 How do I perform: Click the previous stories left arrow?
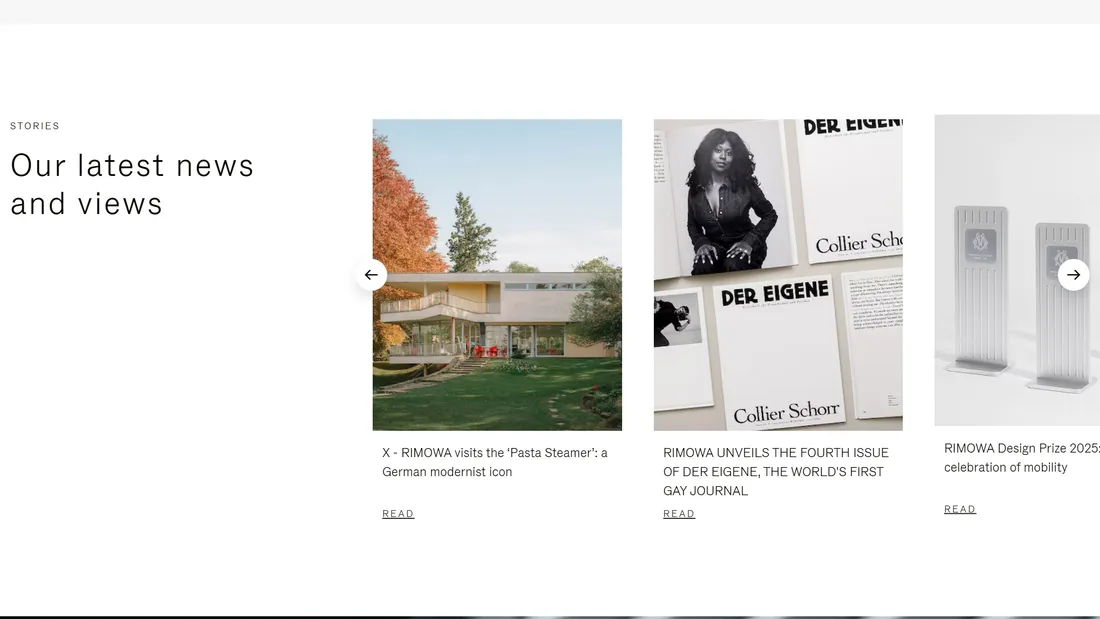pyautogui.click(x=371, y=275)
